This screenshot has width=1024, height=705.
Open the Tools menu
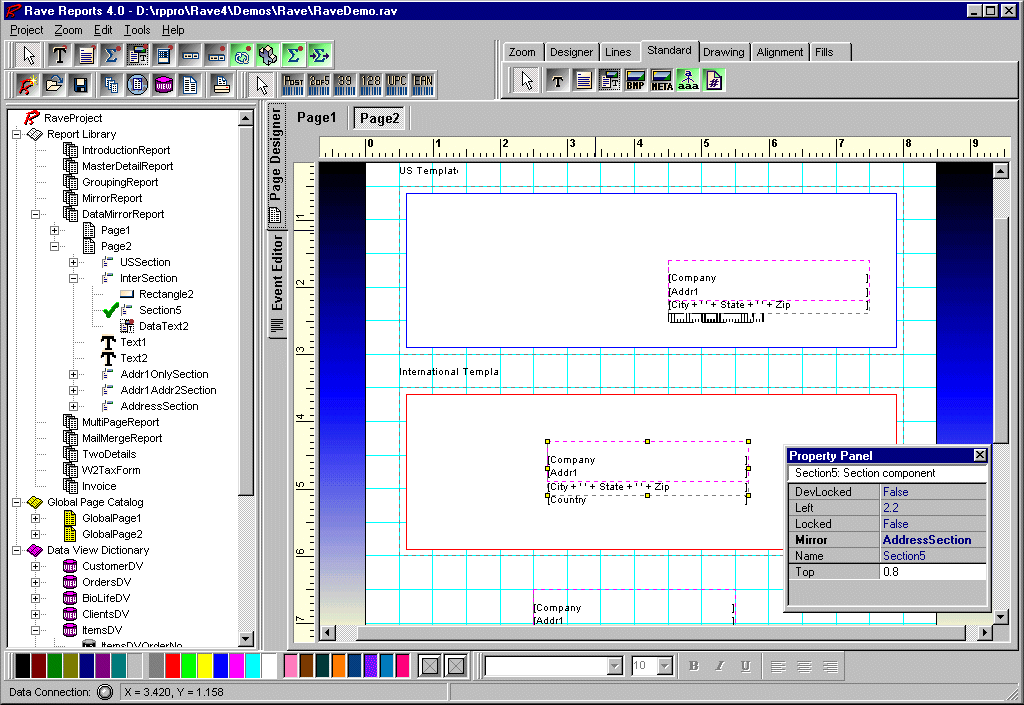[x=137, y=30]
